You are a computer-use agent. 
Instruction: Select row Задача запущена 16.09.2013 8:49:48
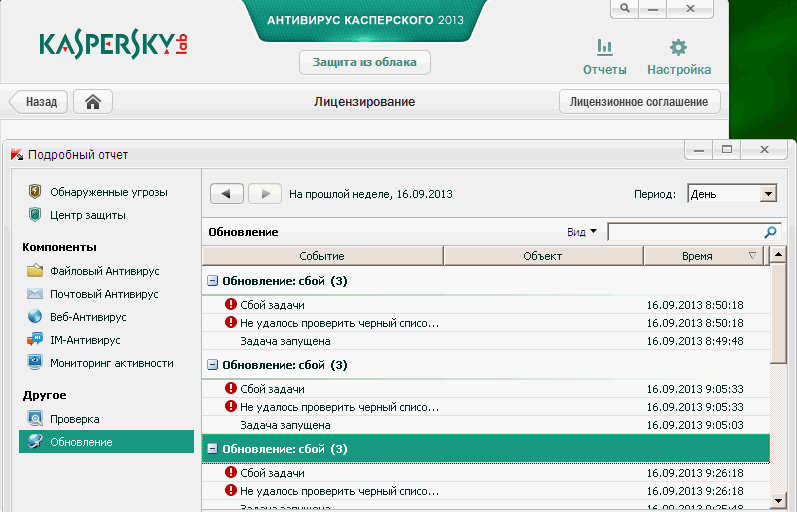click(x=486, y=341)
